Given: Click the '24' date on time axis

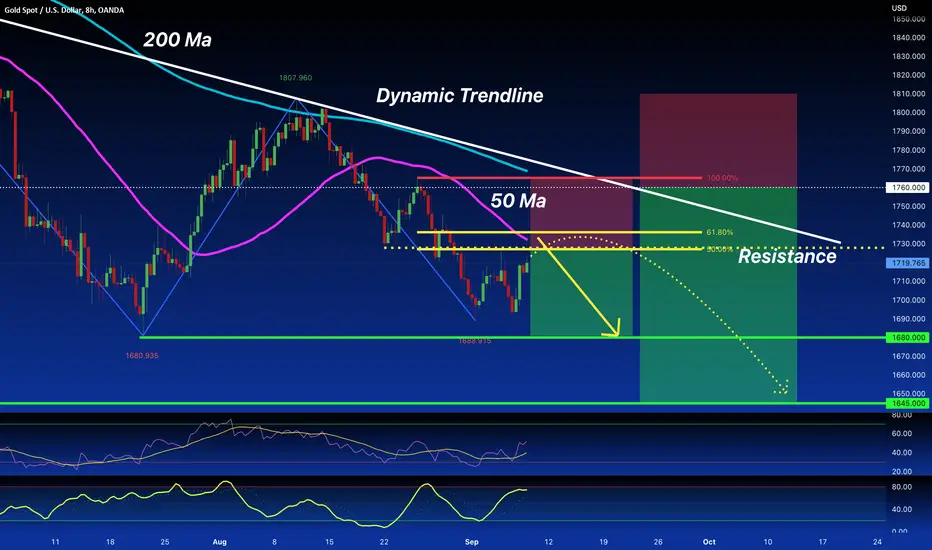Looking at the screenshot, I should click(877, 542).
